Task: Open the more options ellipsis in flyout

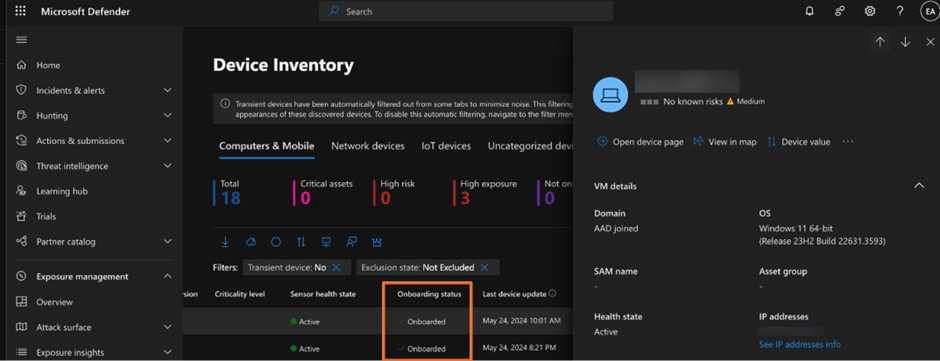Action: 847,142
